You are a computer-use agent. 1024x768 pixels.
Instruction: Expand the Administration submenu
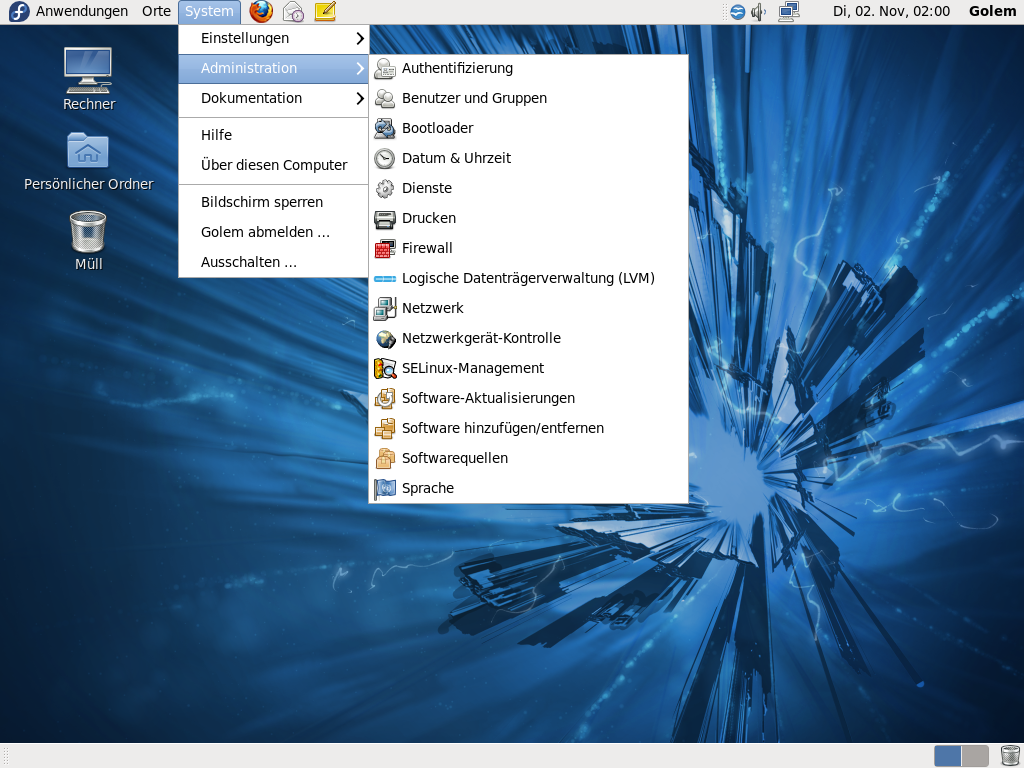coord(247,68)
